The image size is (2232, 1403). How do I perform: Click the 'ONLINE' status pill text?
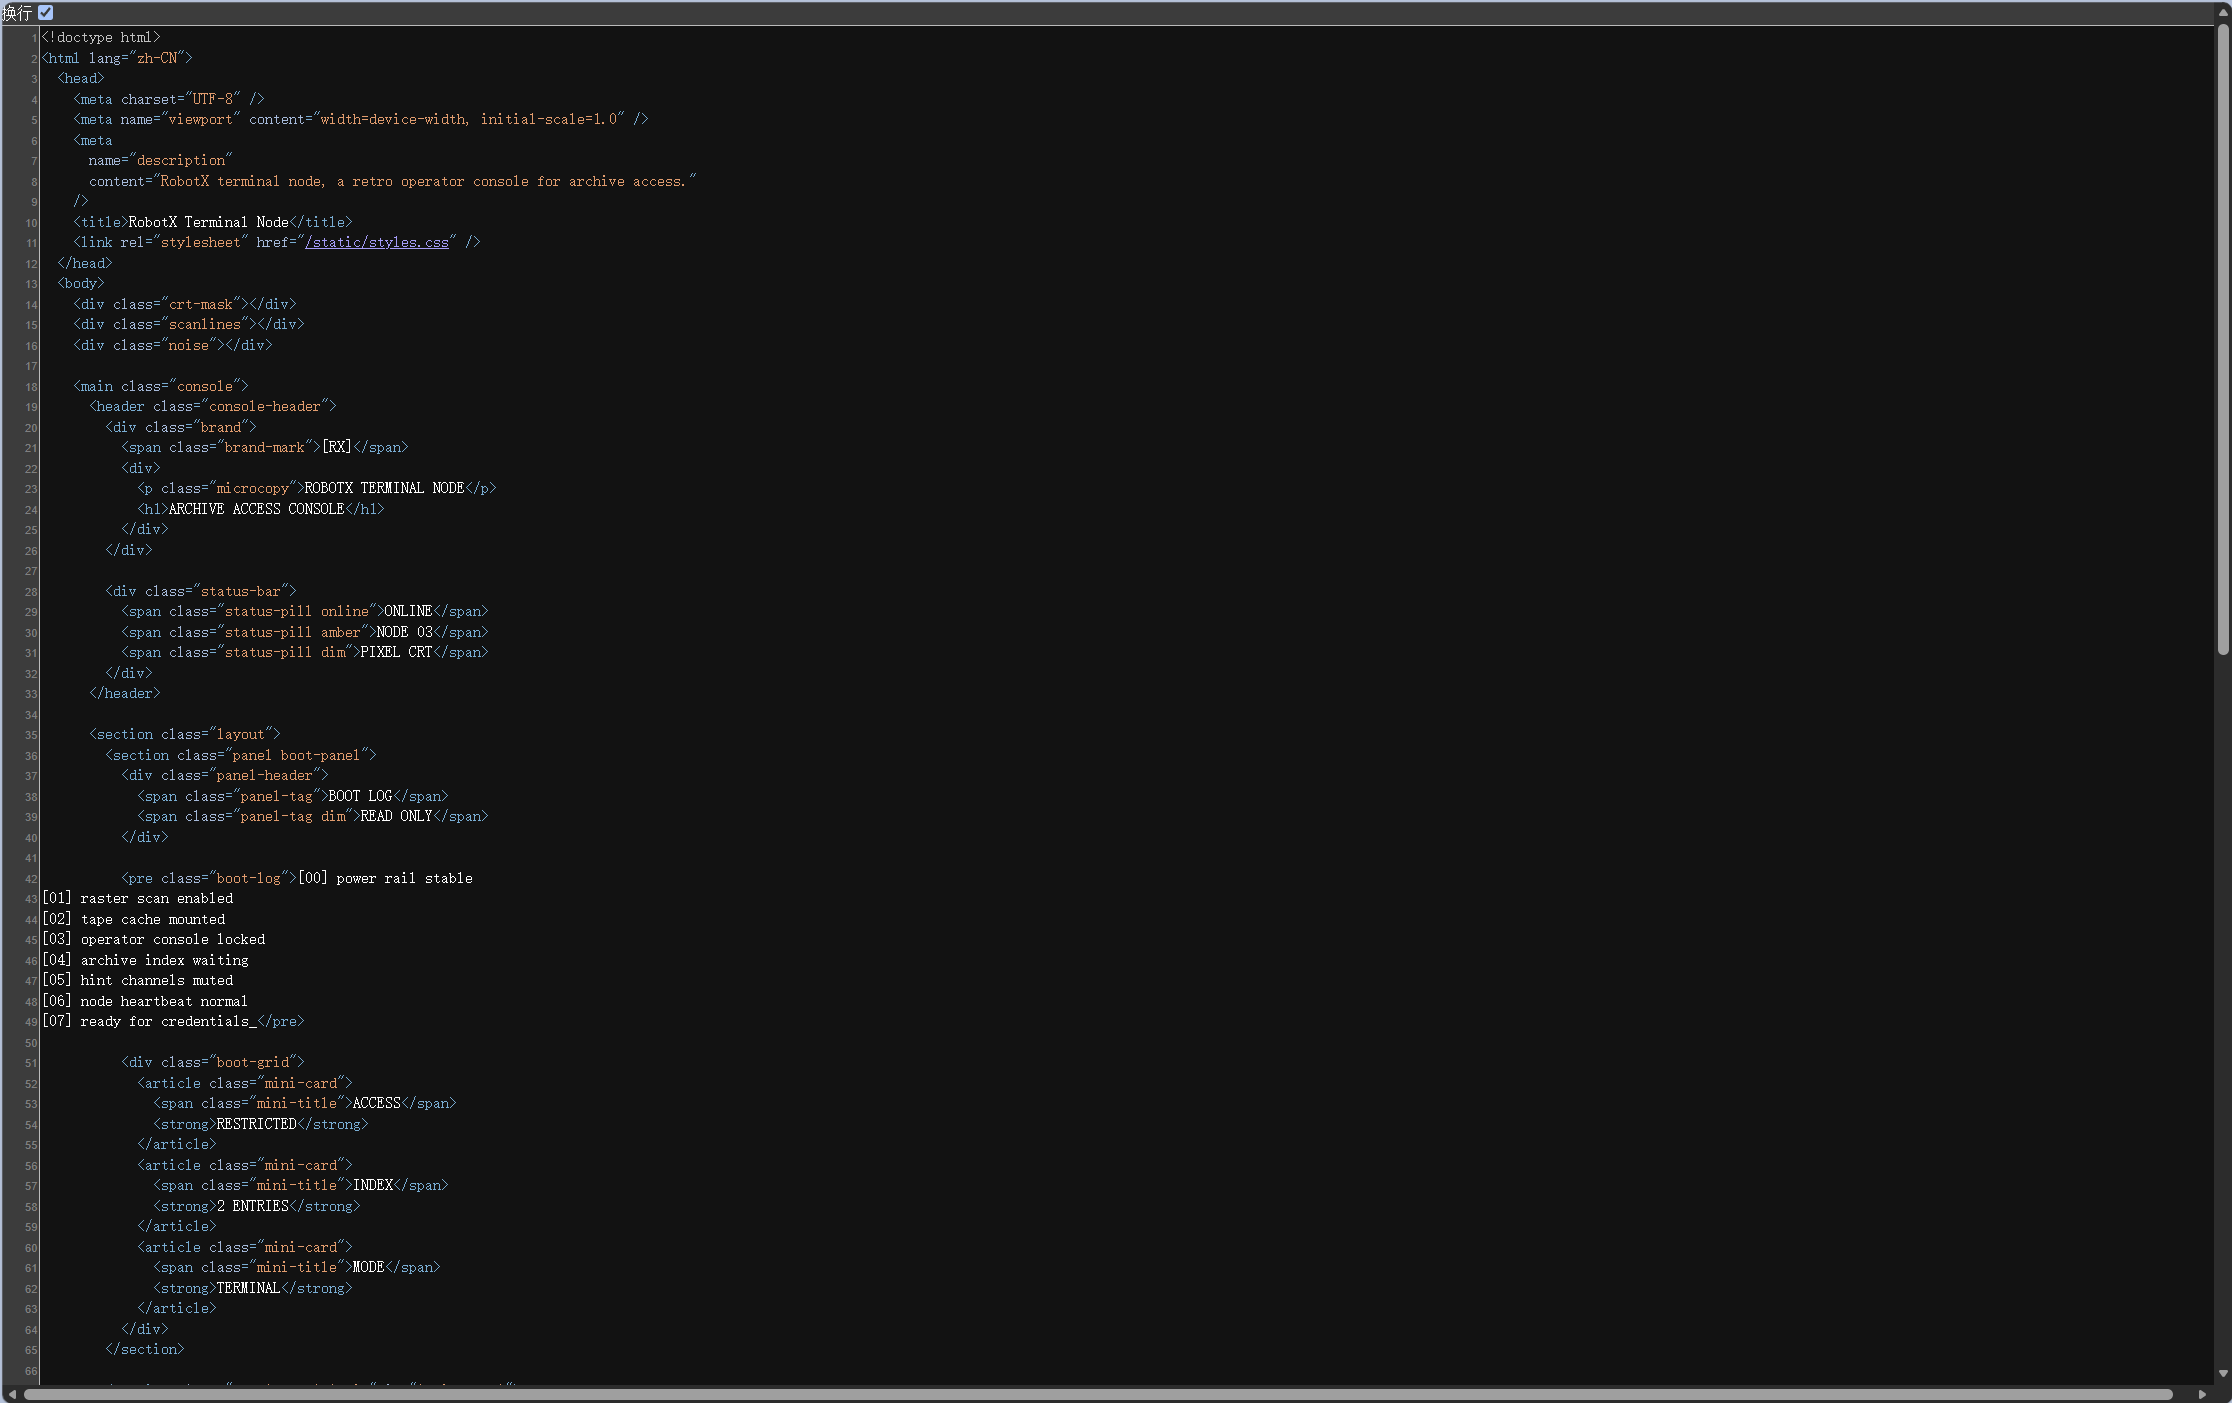point(408,611)
